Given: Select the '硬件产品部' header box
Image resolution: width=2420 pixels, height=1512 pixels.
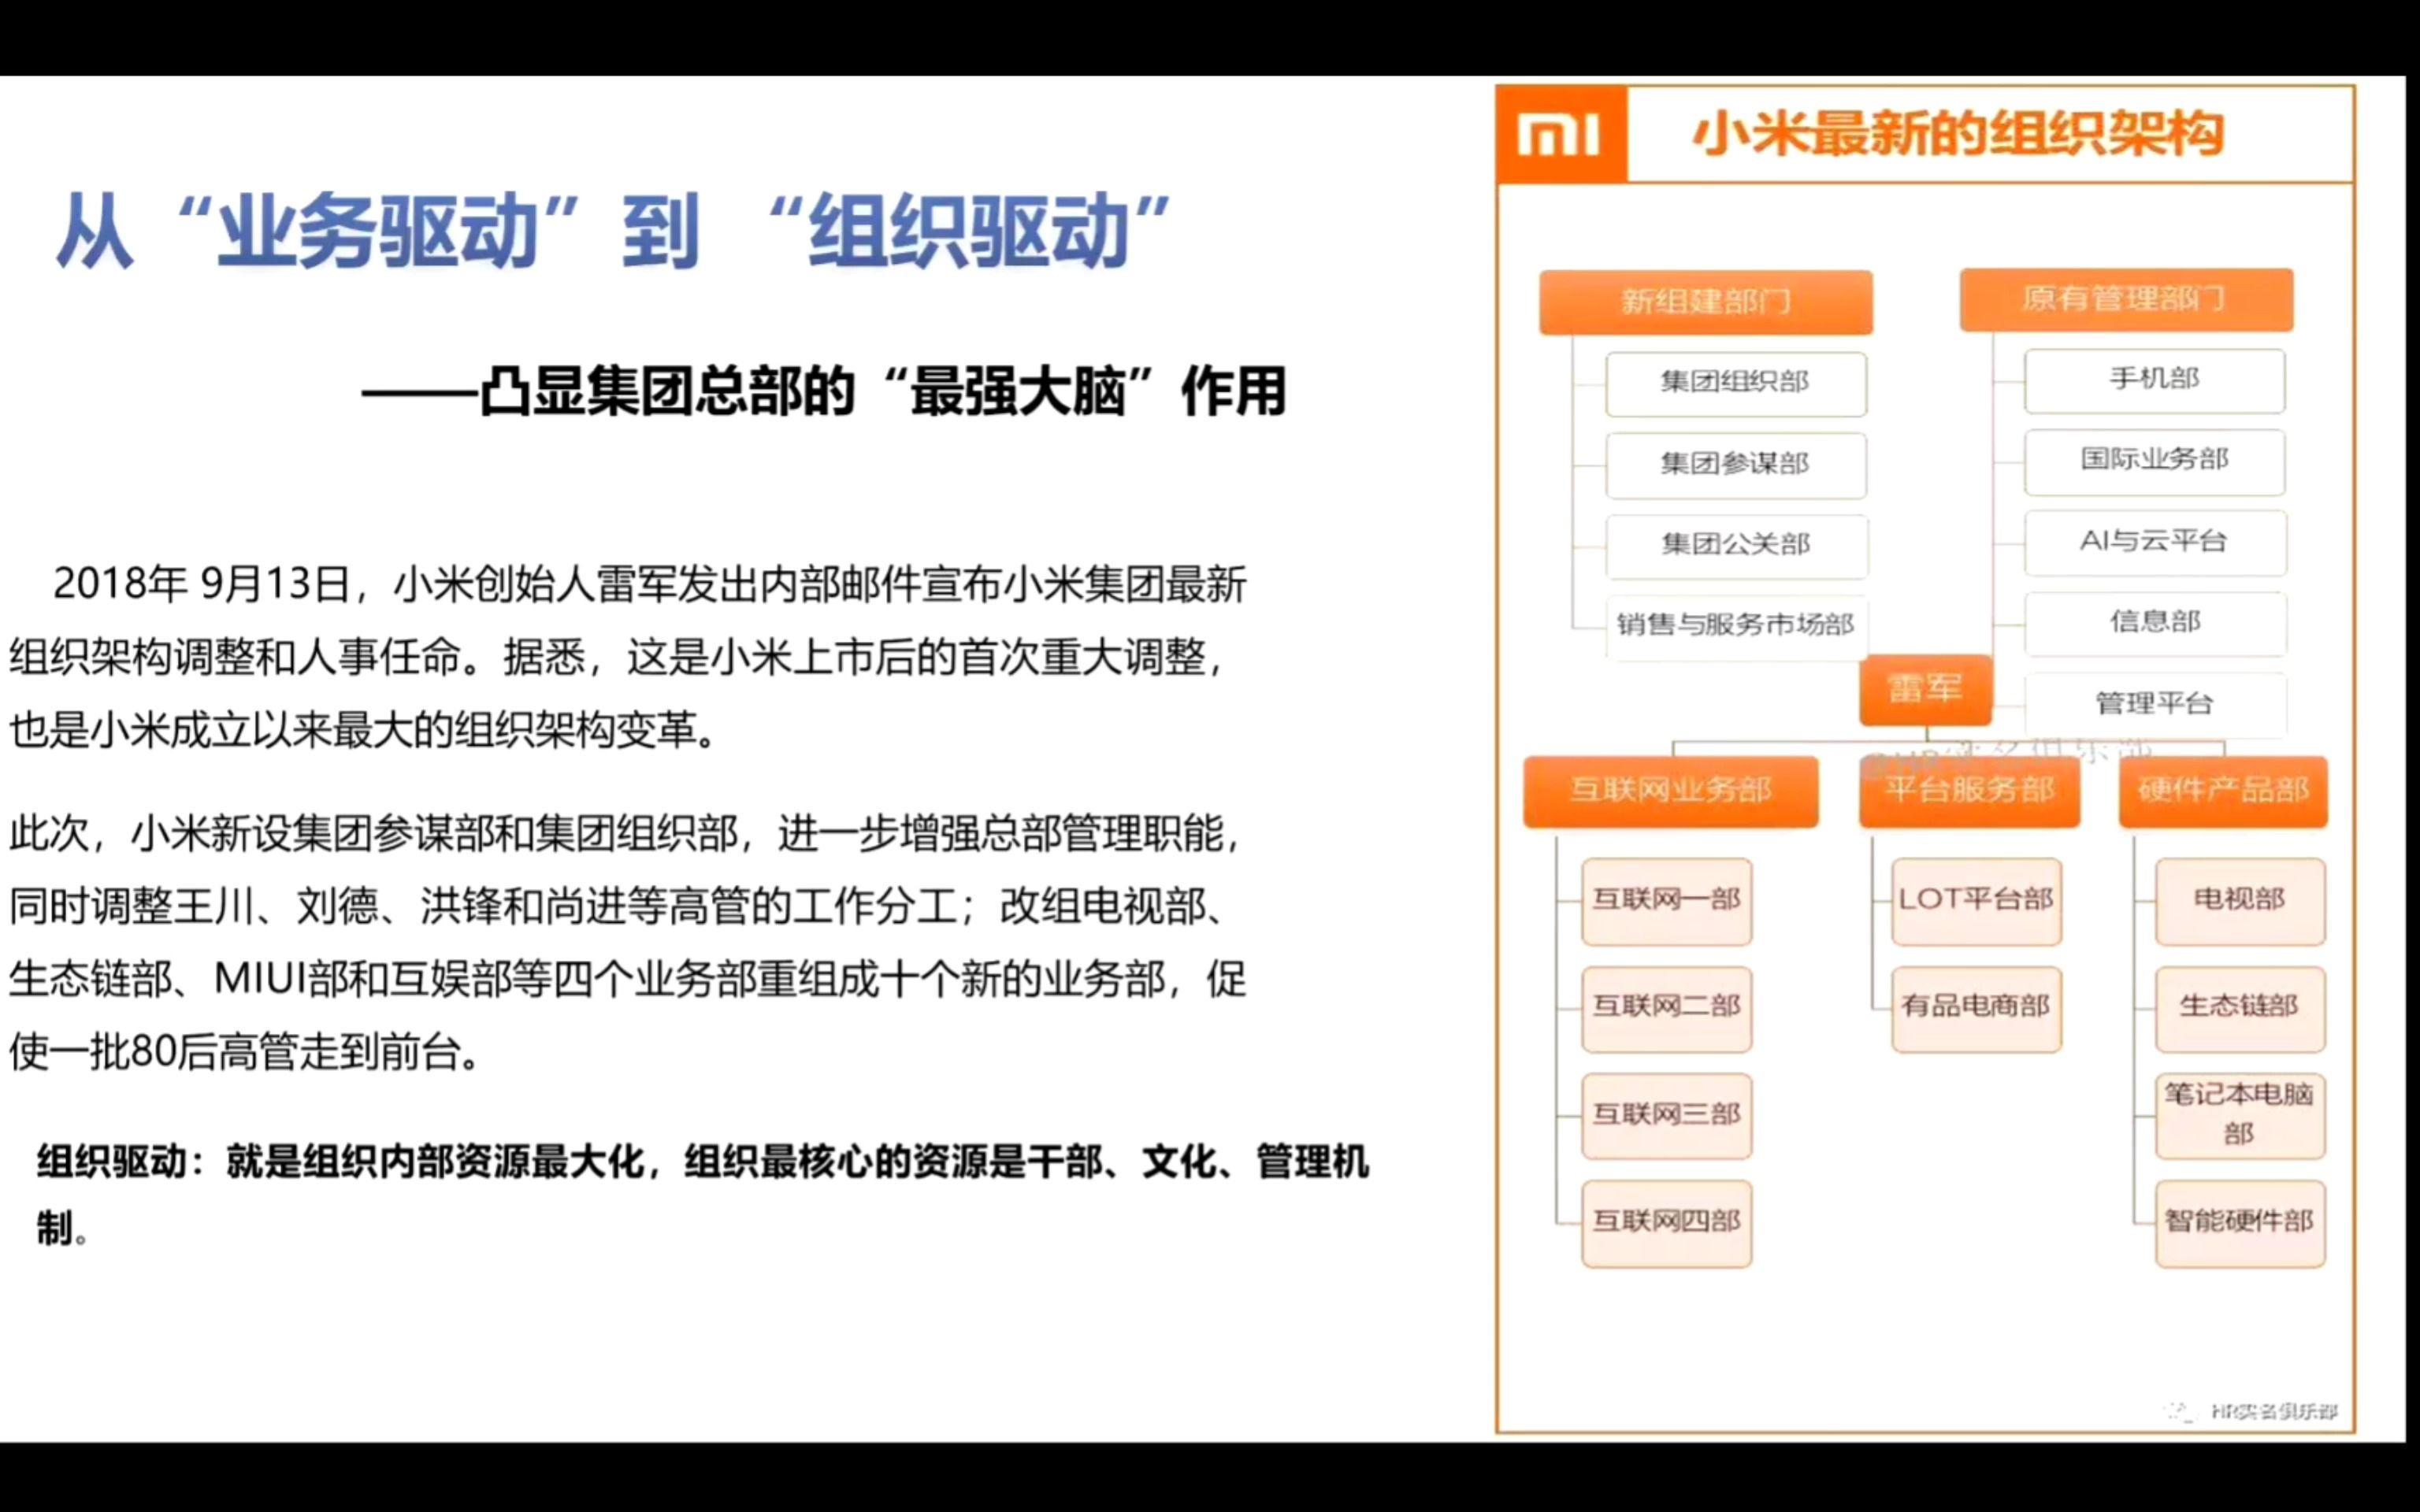Looking at the screenshot, I should (2223, 791).
